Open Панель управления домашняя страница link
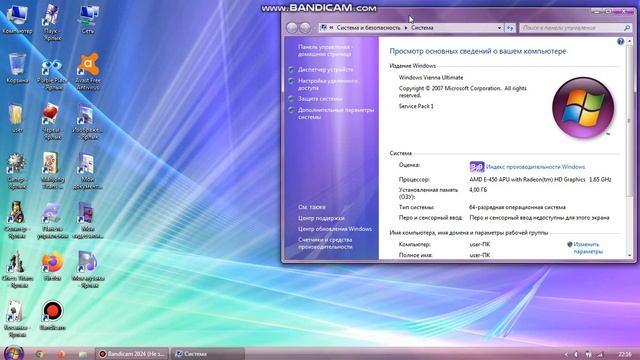The image size is (640, 360). 325,51
